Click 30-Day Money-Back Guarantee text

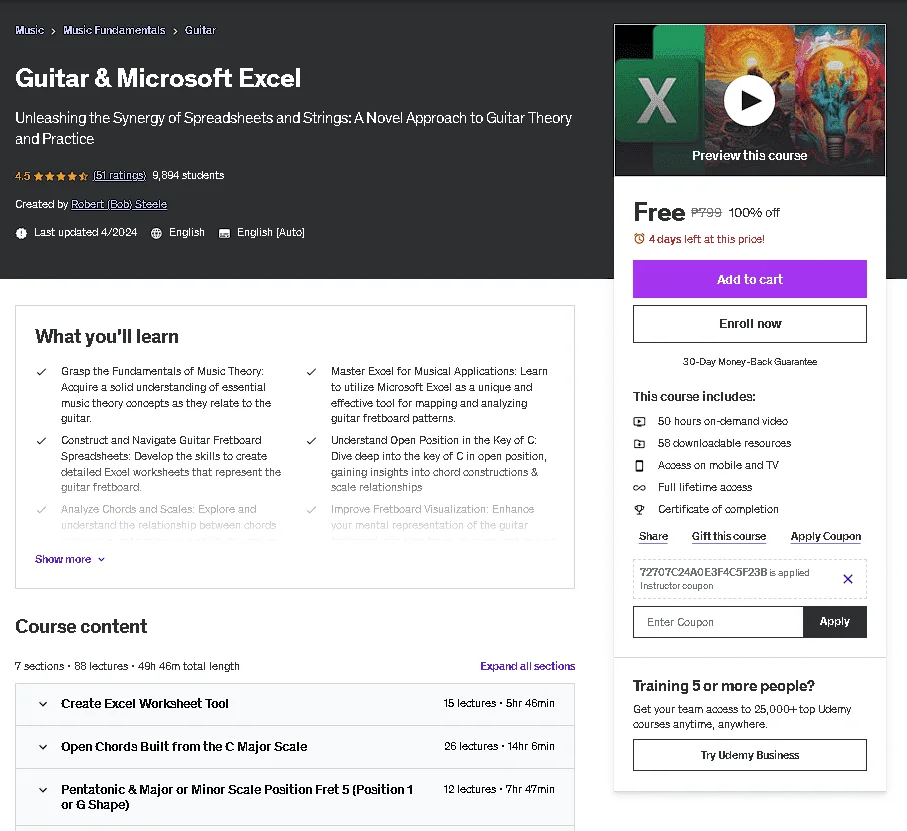pyautogui.click(x=750, y=362)
